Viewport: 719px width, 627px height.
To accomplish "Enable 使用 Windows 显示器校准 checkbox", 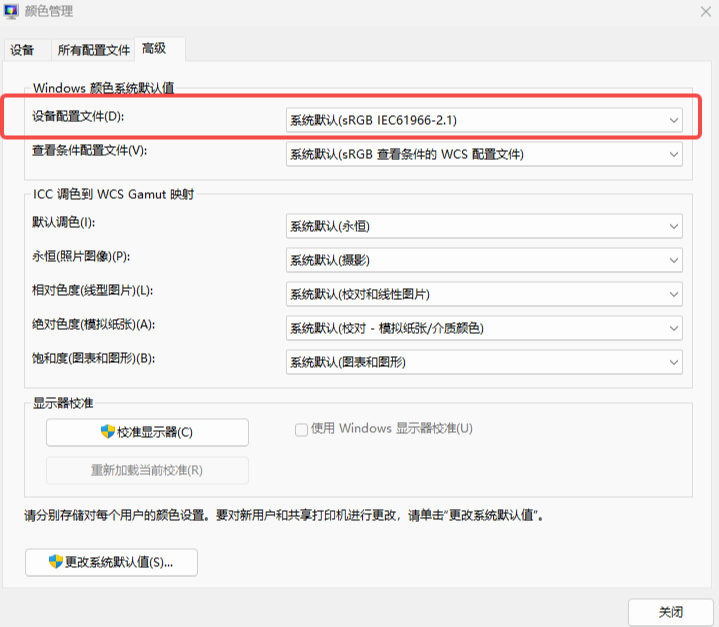I will coord(301,430).
